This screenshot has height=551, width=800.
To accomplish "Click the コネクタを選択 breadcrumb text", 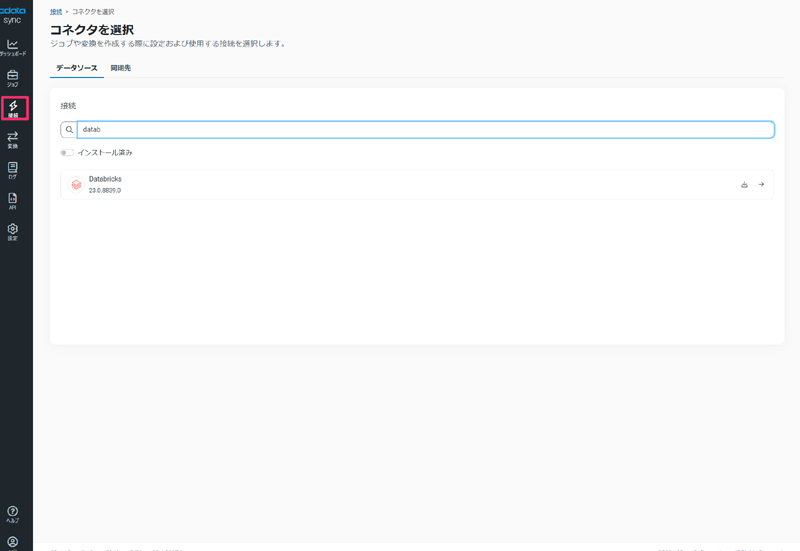I will tap(93, 12).
